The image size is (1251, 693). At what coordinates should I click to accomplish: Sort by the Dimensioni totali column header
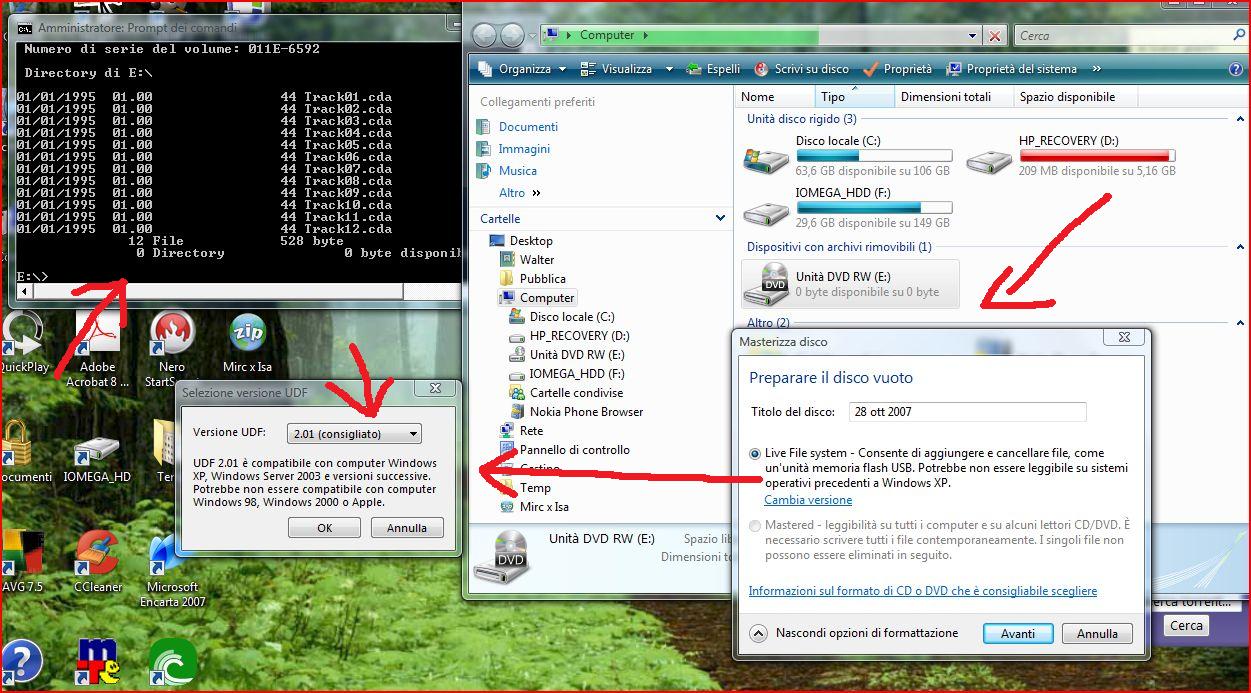[x=953, y=97]
